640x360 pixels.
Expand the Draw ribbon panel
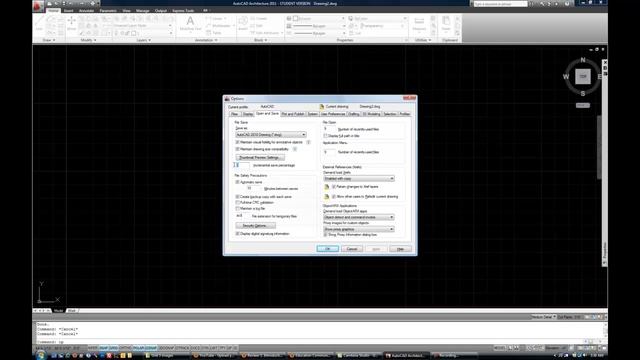(49, 40)
